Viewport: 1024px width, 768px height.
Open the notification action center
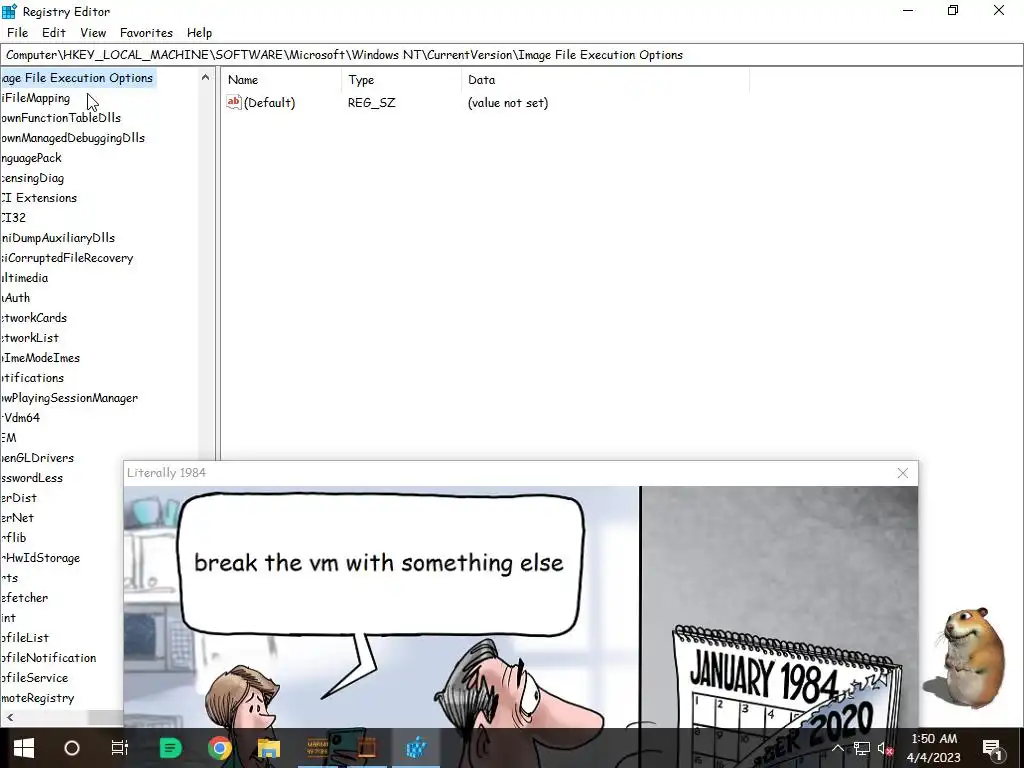click(x=991, y=748)
